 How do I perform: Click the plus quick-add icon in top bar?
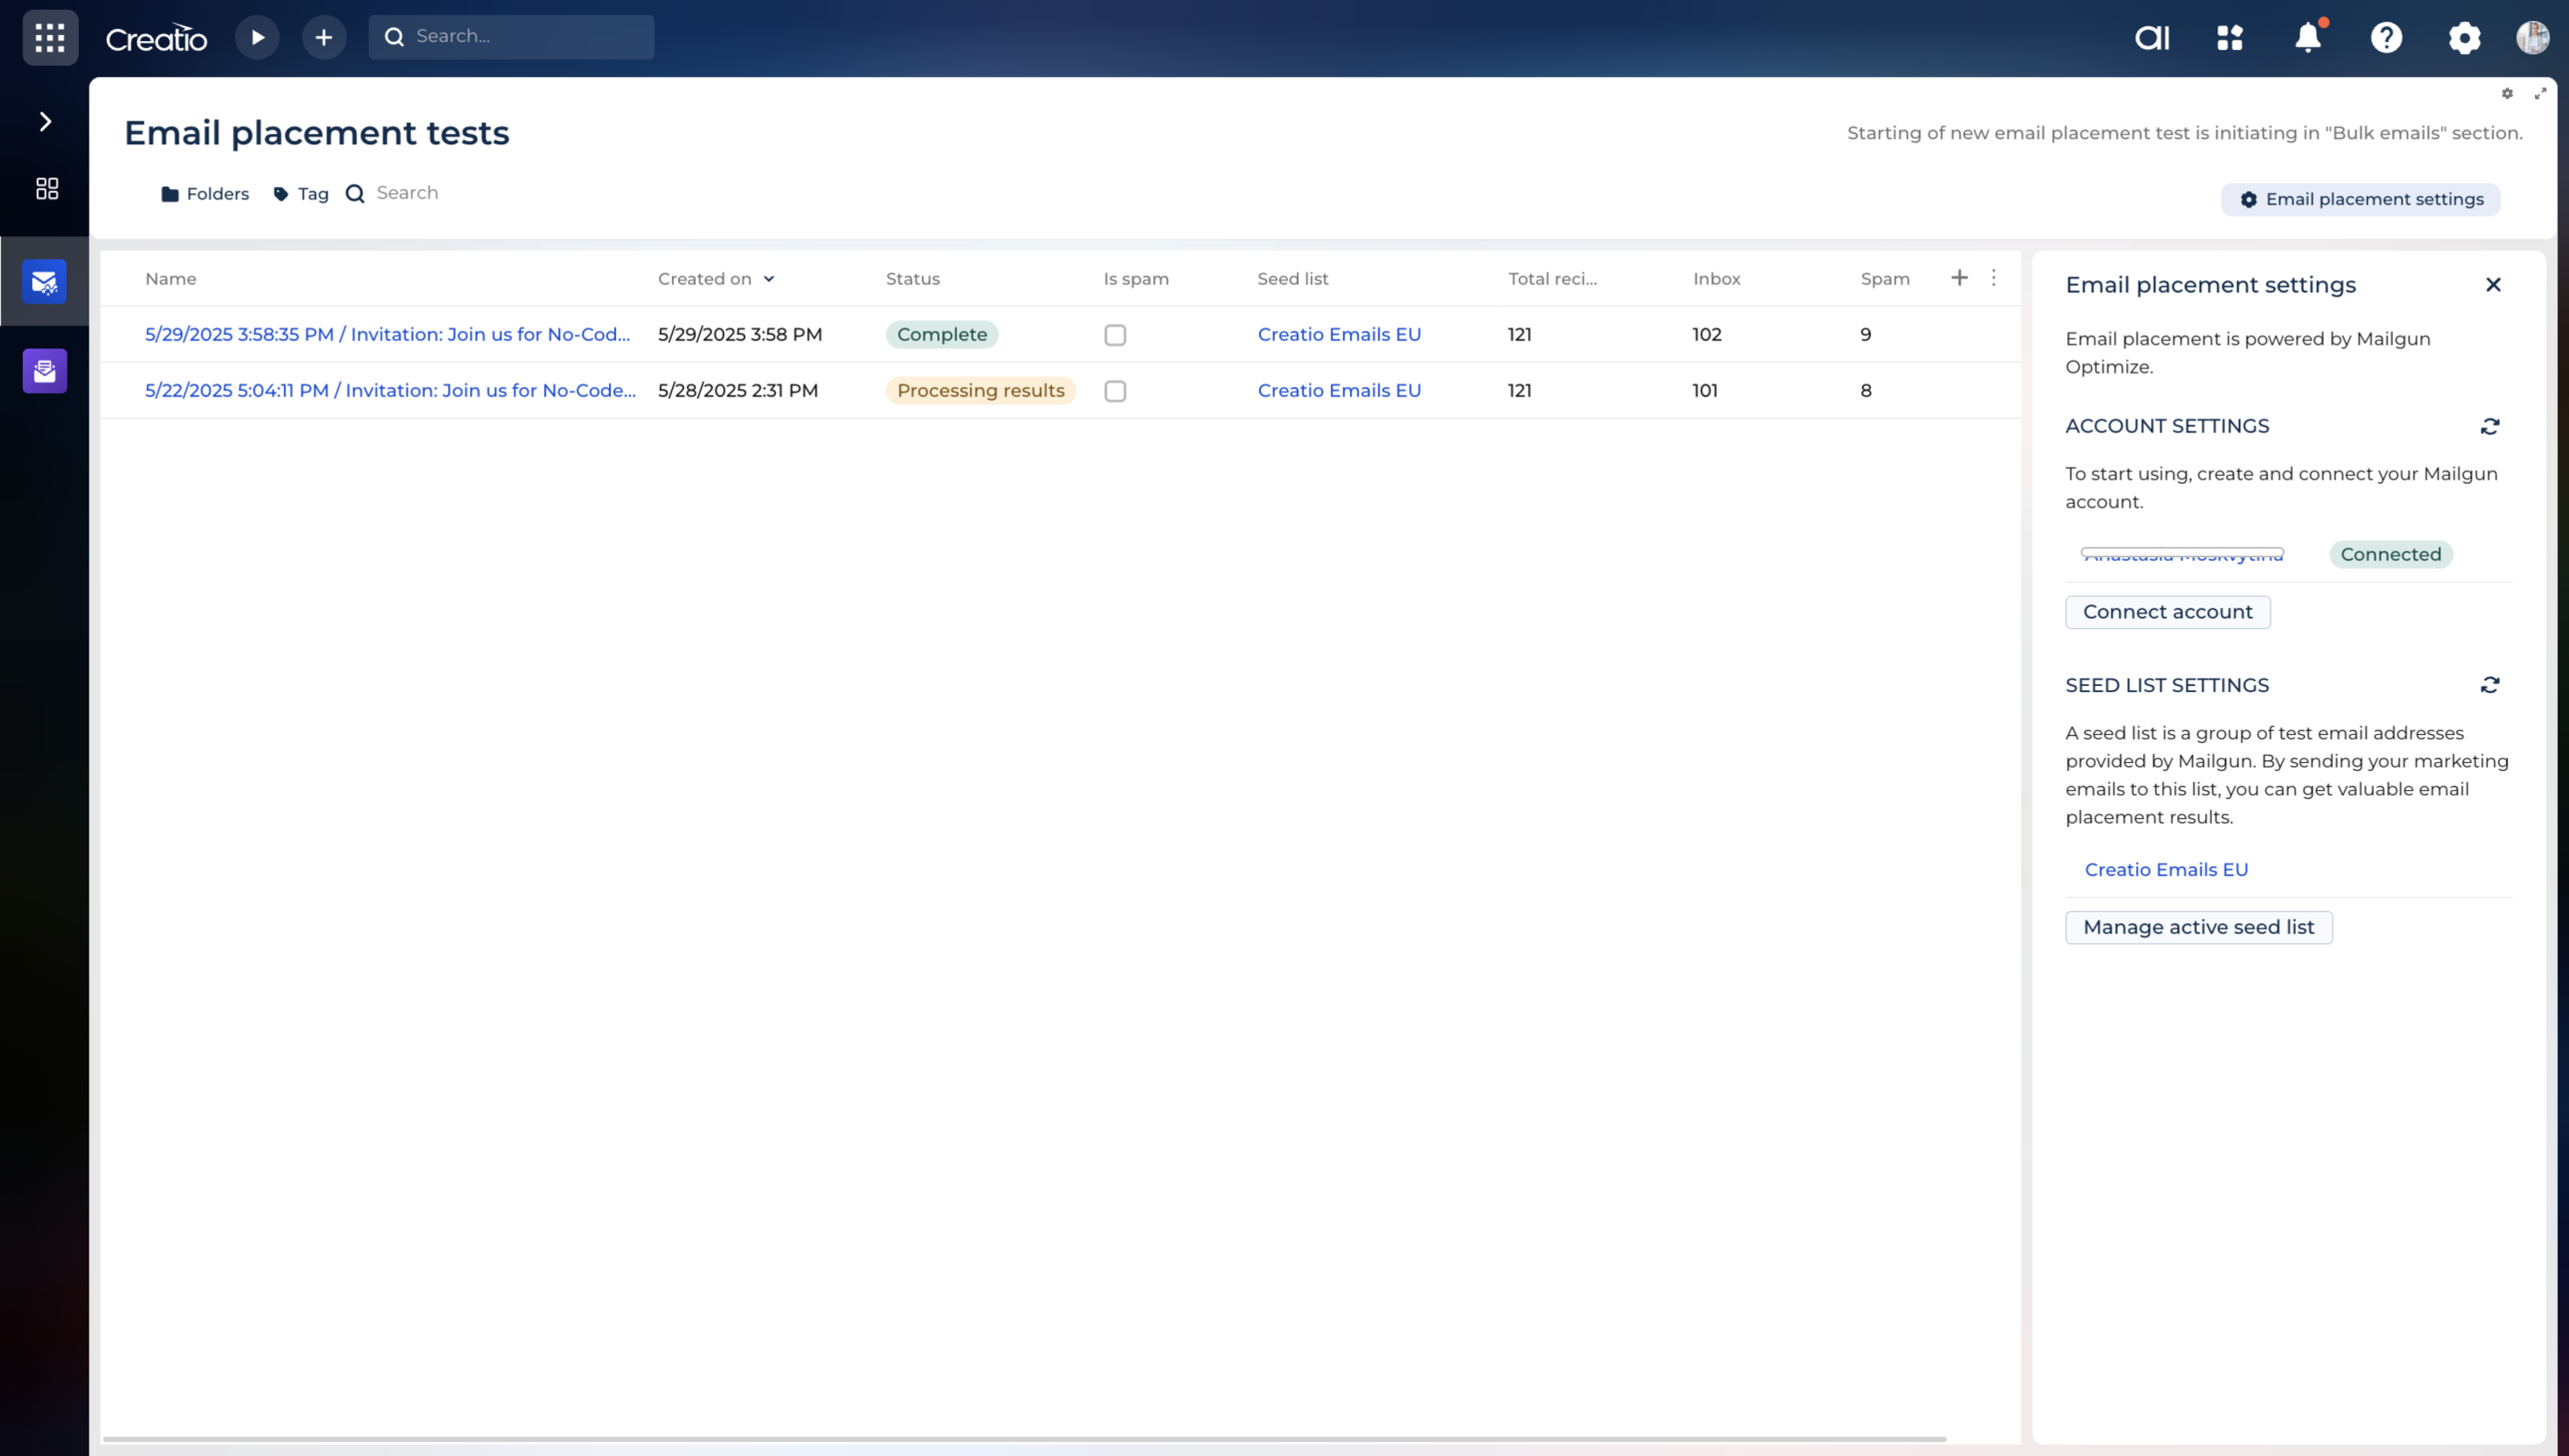point(324,38)
